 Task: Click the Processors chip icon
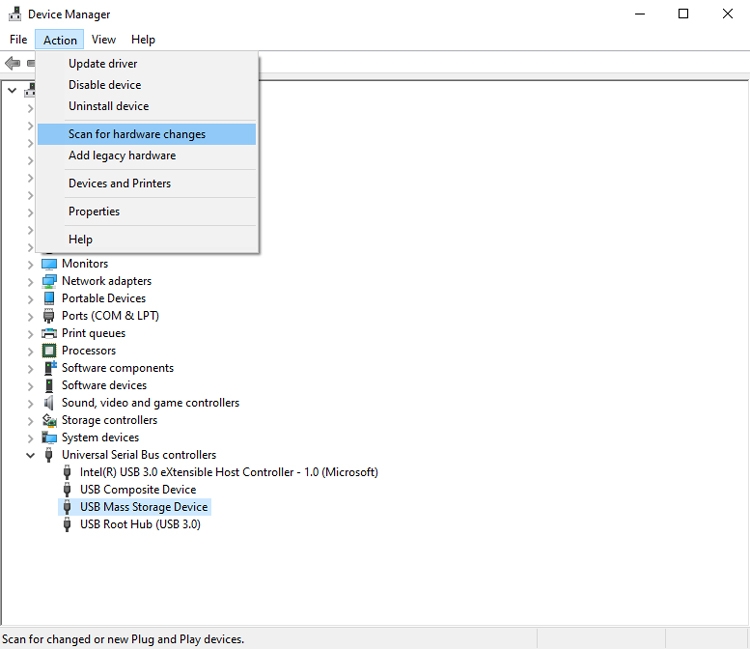(x=49, y=351)
